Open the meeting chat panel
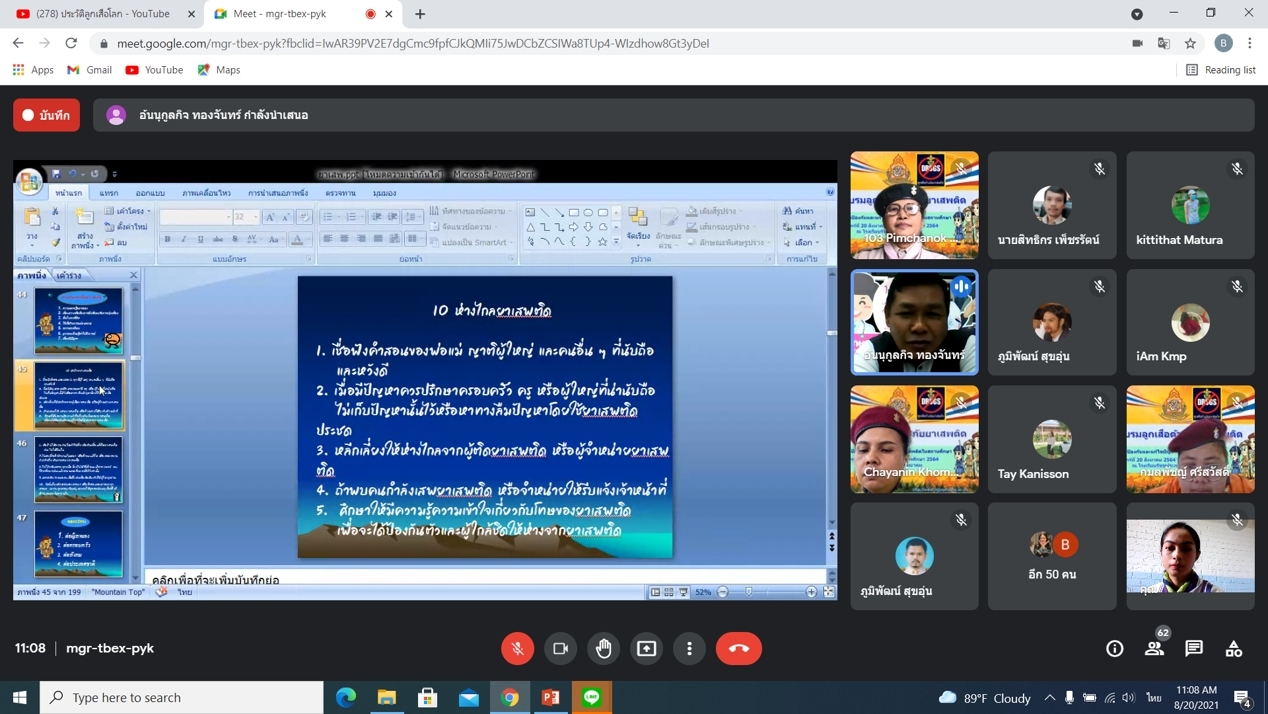The height and width of the screenshot is (714, 1268). (1194, 648)
